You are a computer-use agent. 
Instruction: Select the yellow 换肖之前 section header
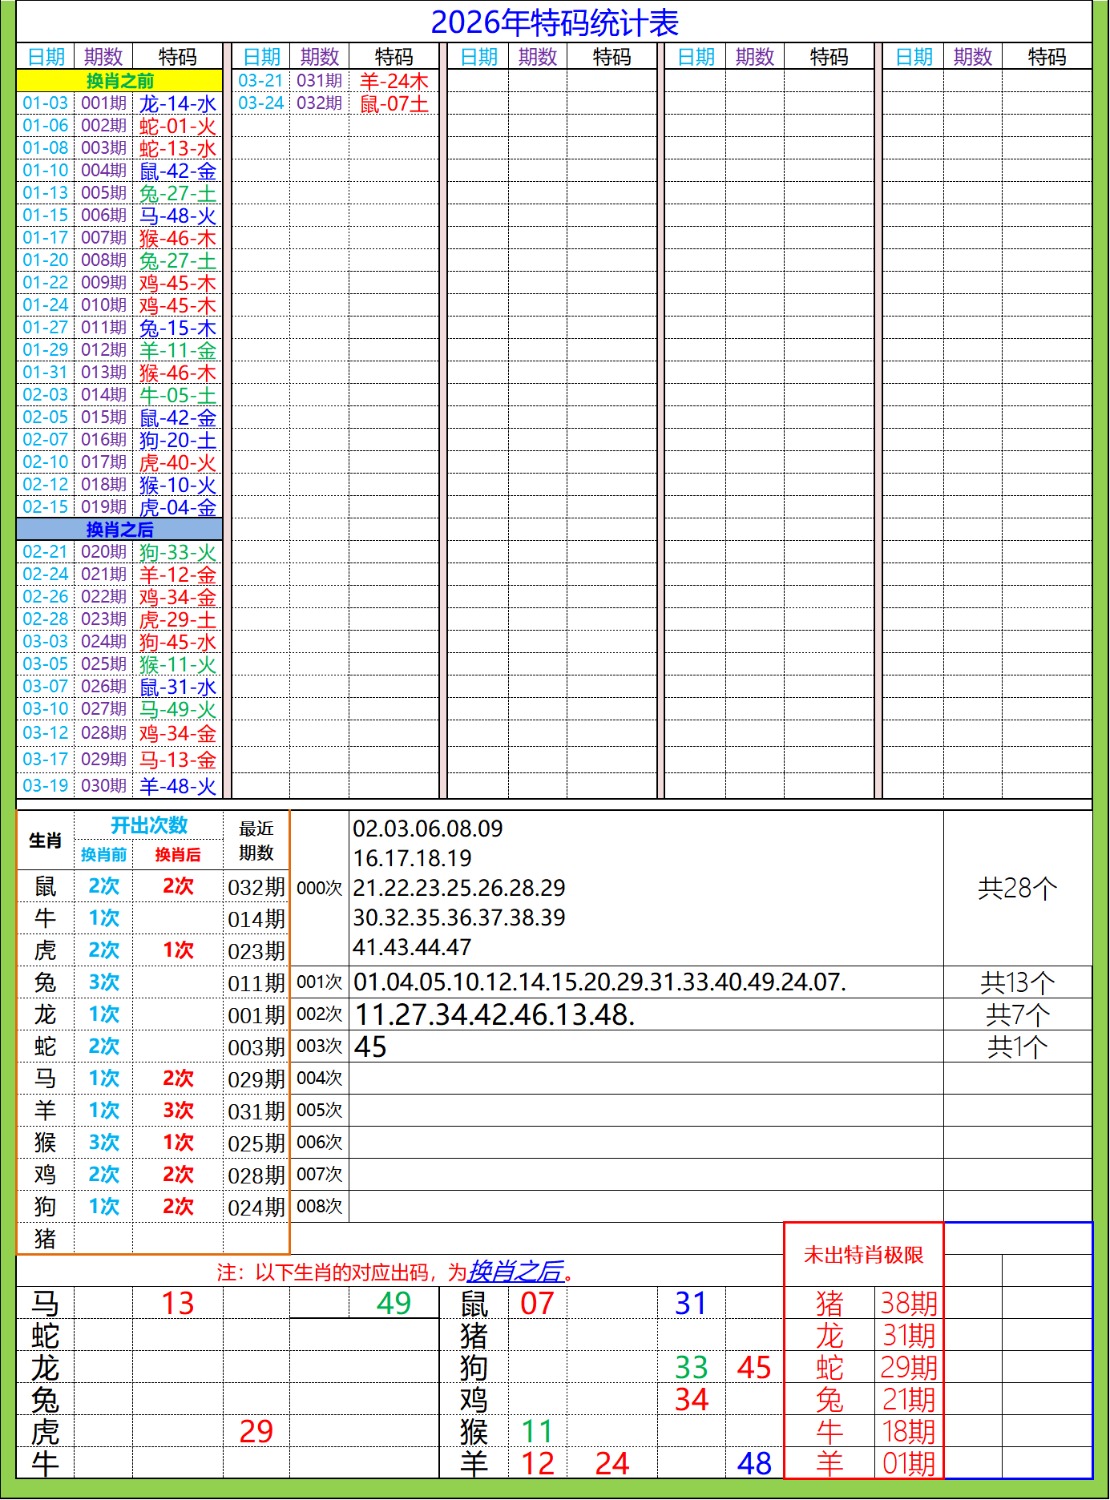point(119,81)
